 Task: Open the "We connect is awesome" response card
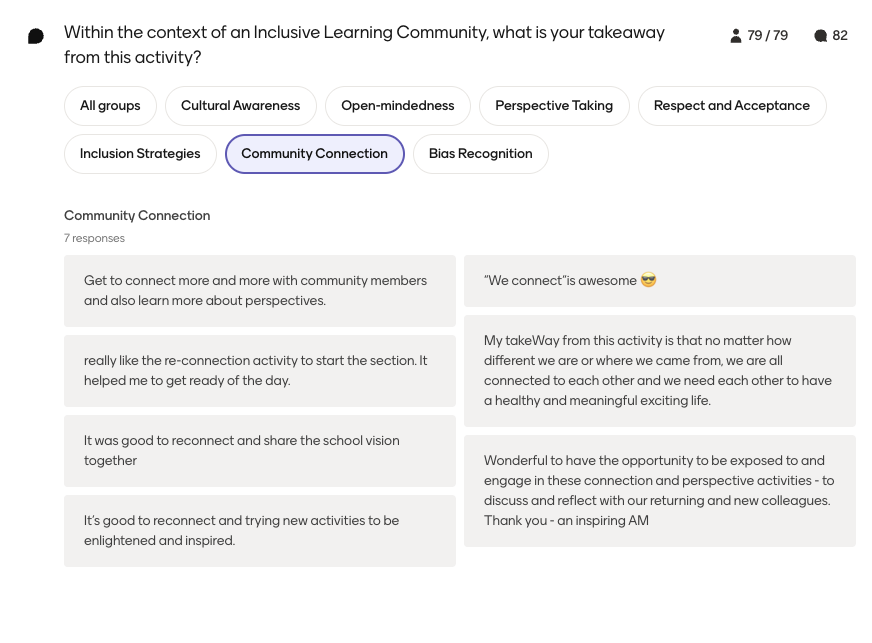tap(660, 281)
